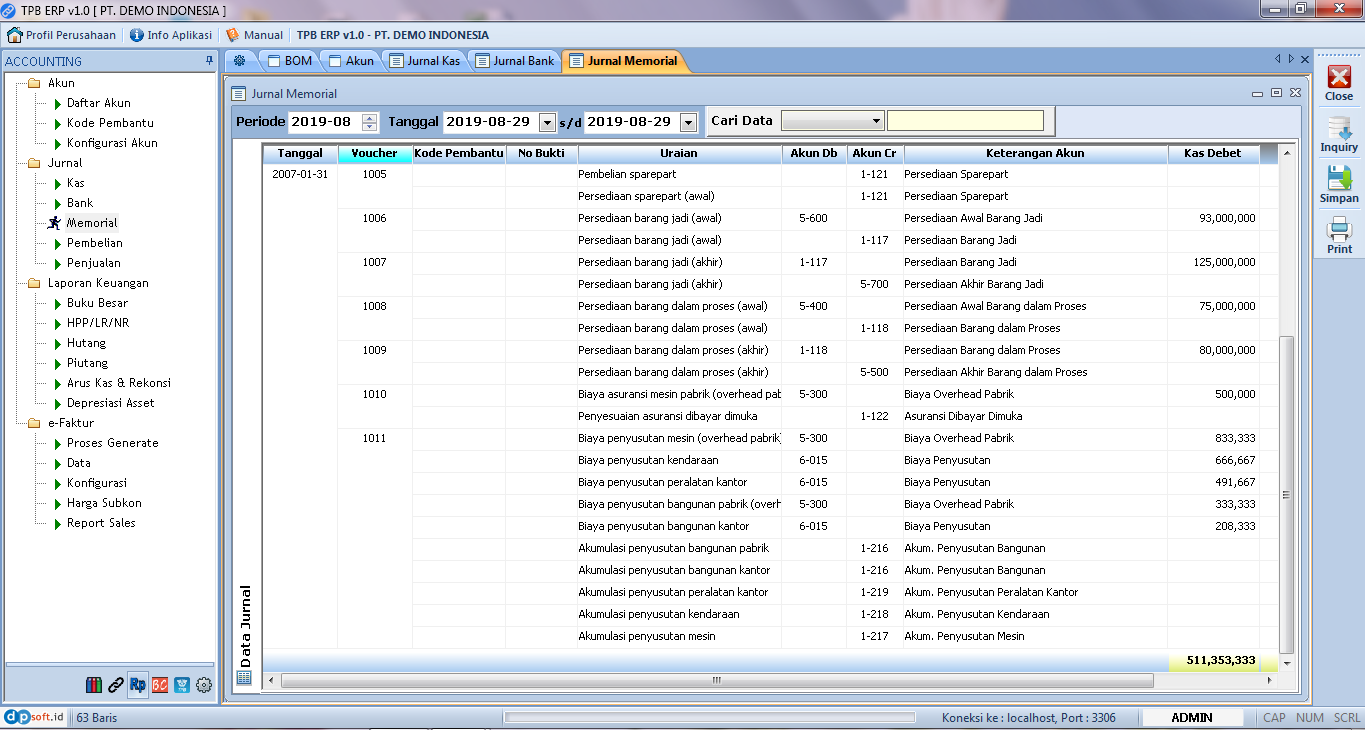Select the Rp accounting module icon
This screenshot has height=730, width=1365.
(138, 685)
